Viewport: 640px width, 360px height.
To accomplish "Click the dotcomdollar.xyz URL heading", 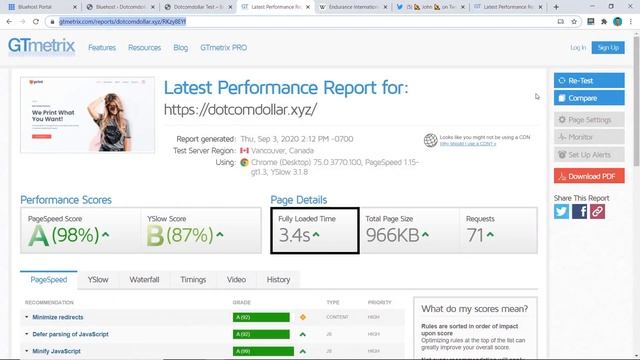I will pos(240,110).
